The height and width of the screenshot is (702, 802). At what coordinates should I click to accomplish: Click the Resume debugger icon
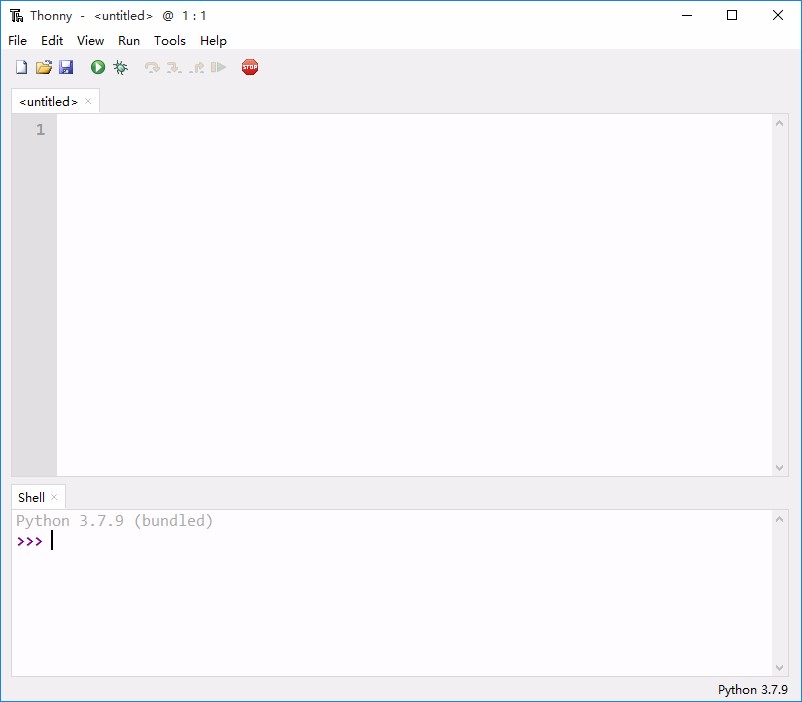pos(218,67)
